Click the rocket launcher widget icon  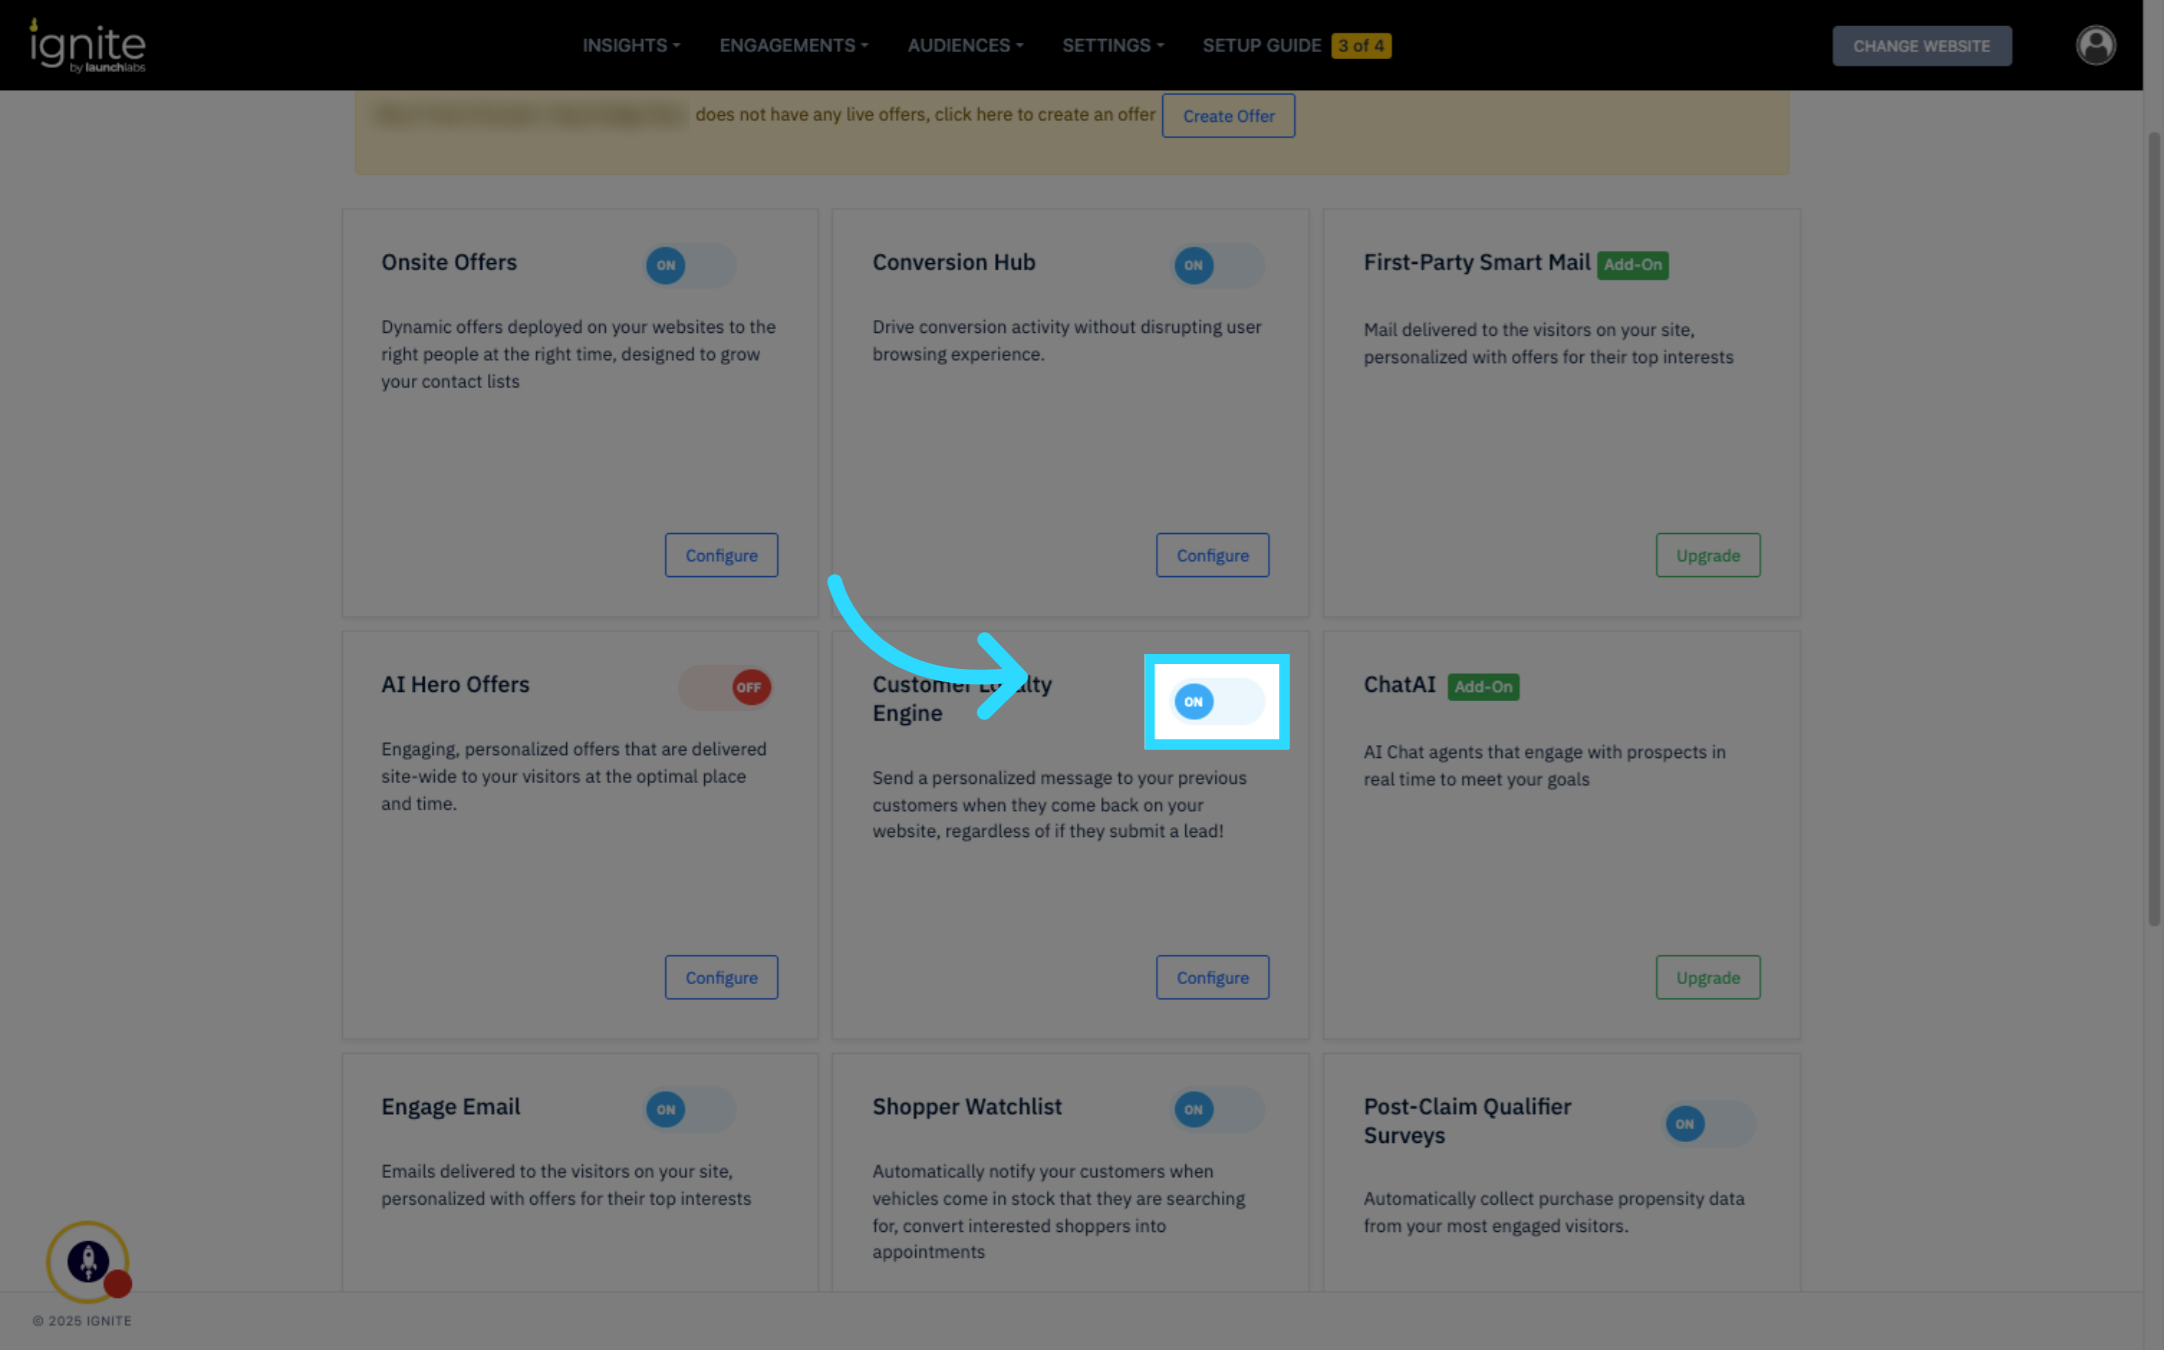point(88,1261)
